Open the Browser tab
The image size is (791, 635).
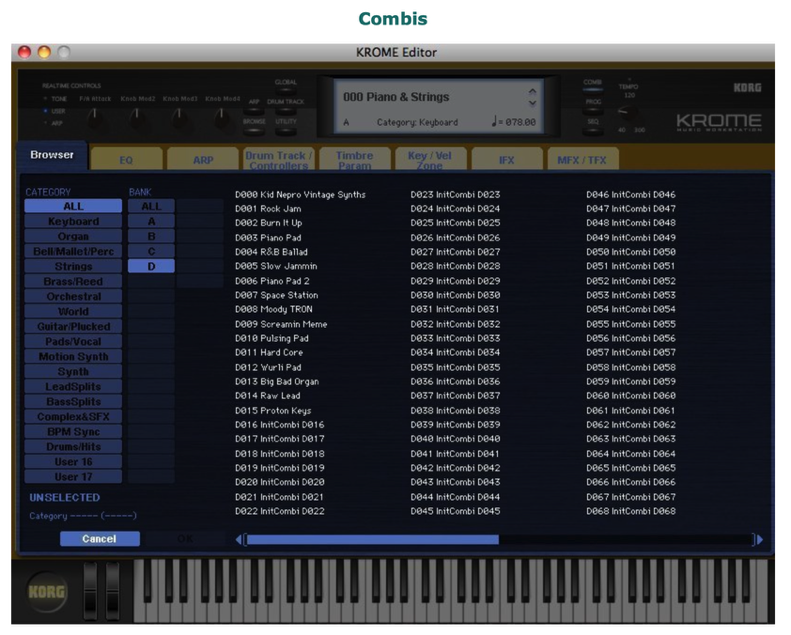pos(52,155)
